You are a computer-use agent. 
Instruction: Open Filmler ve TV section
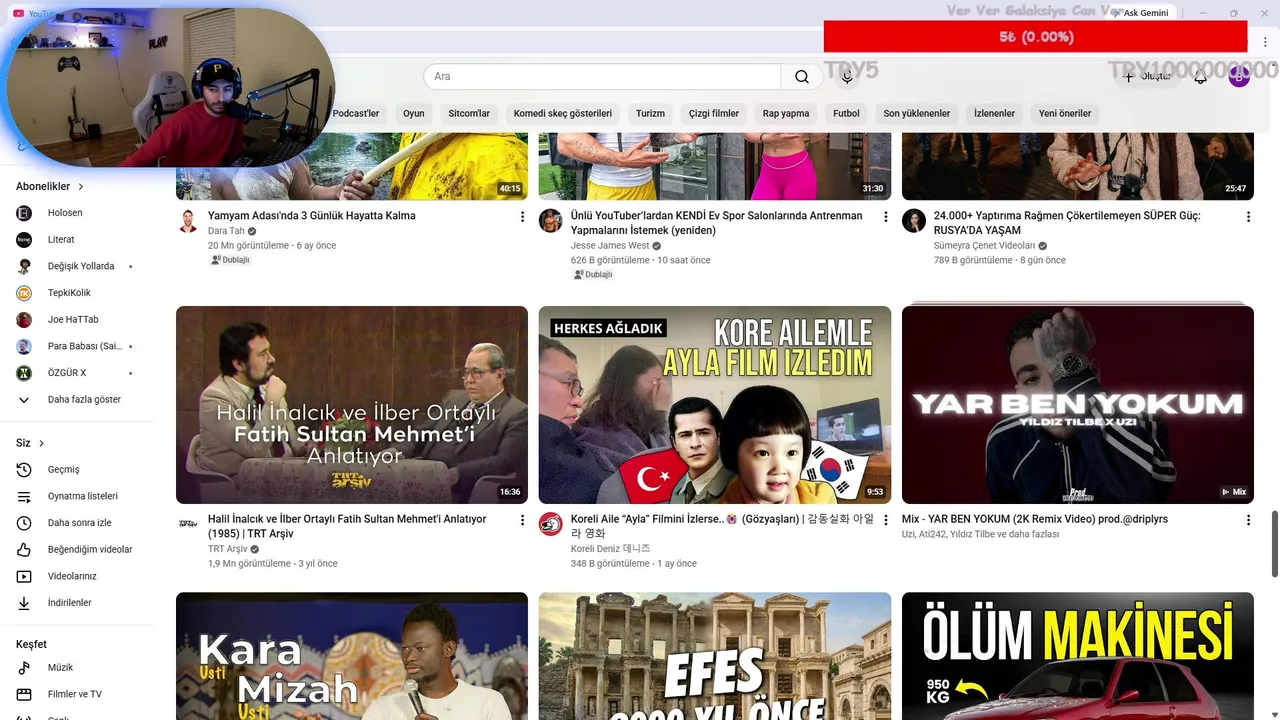(x=76, y=694)
